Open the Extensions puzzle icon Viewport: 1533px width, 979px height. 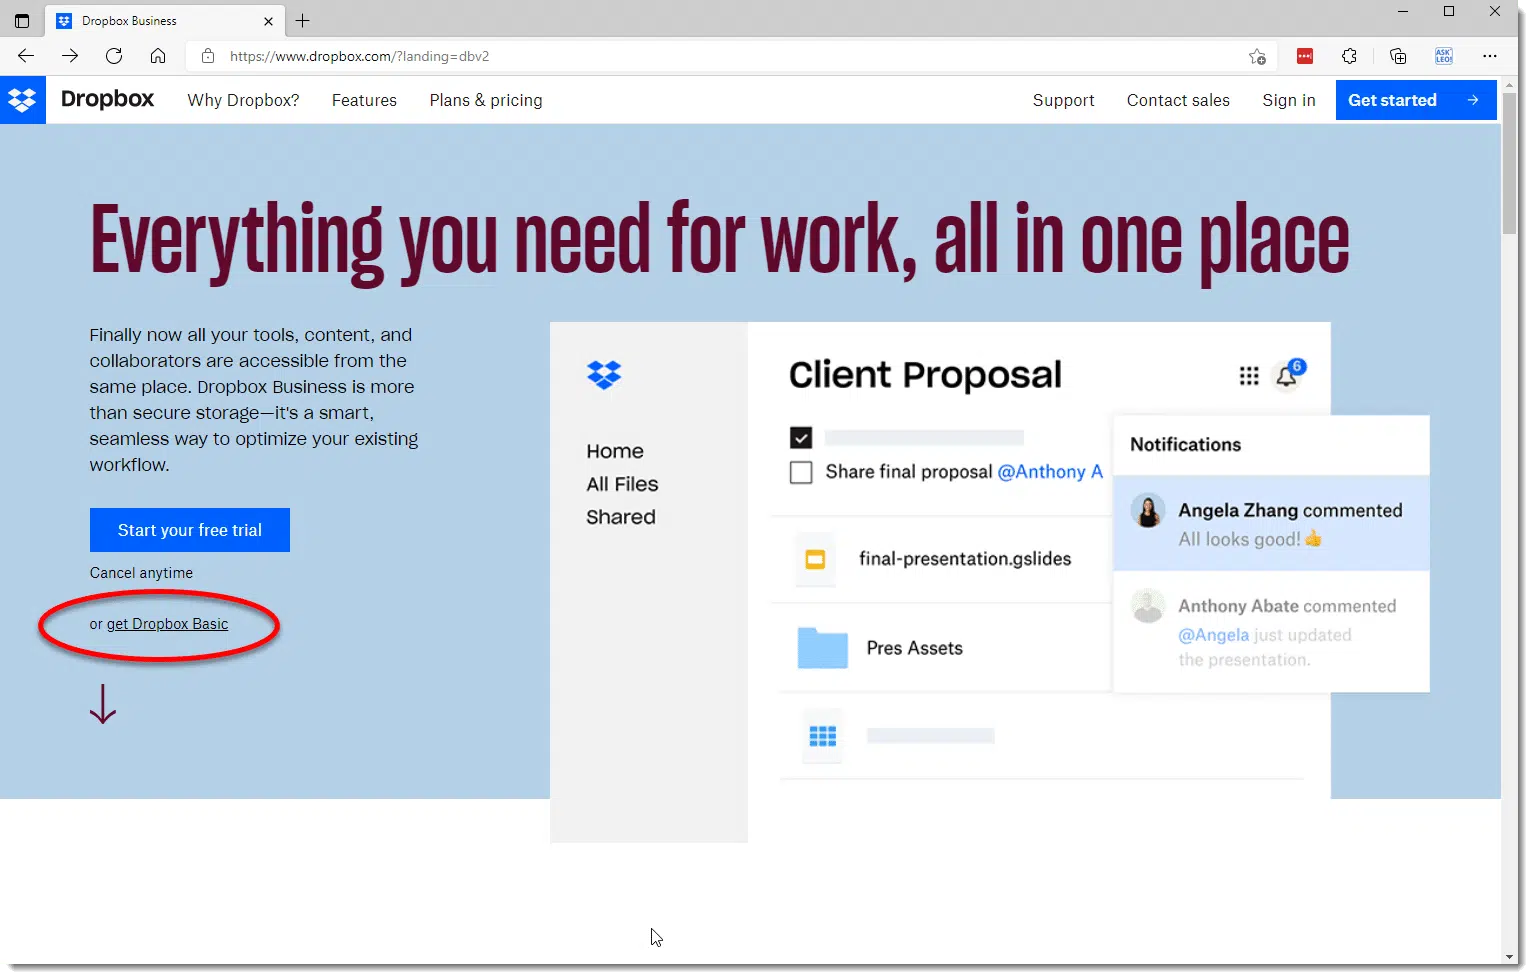pos(1350,56)
